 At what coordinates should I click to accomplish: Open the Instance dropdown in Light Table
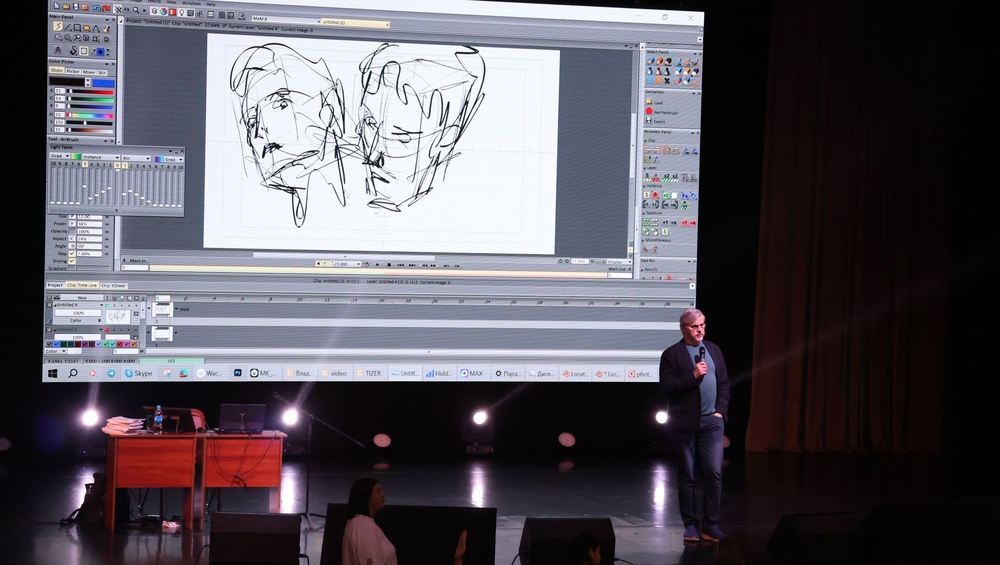[x=98, y=158]
